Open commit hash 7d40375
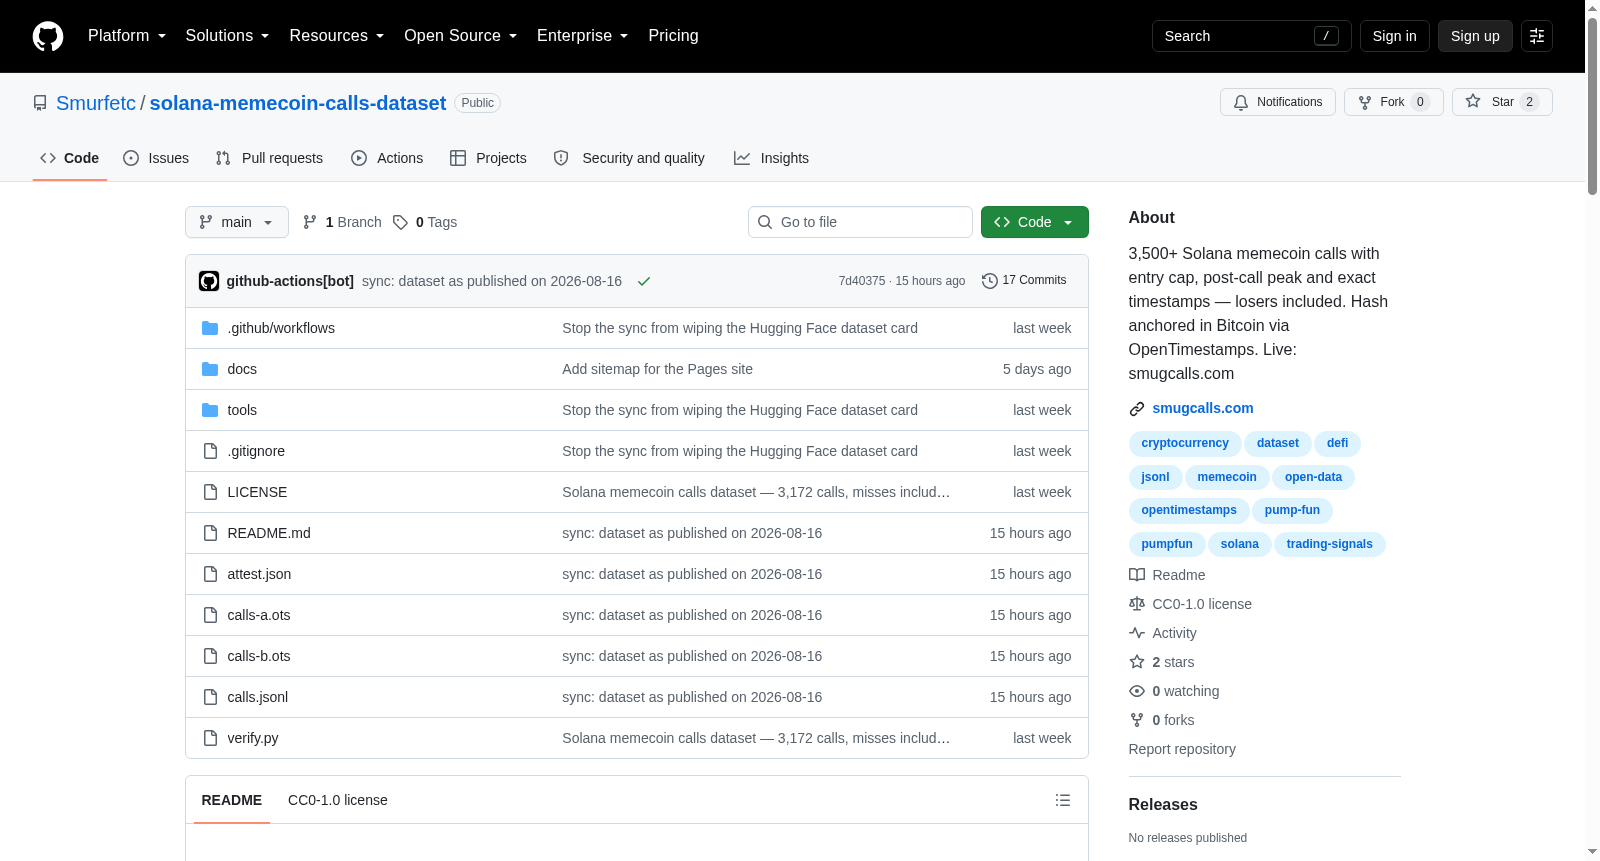The image size is (1600, 861). pos(862,281)
